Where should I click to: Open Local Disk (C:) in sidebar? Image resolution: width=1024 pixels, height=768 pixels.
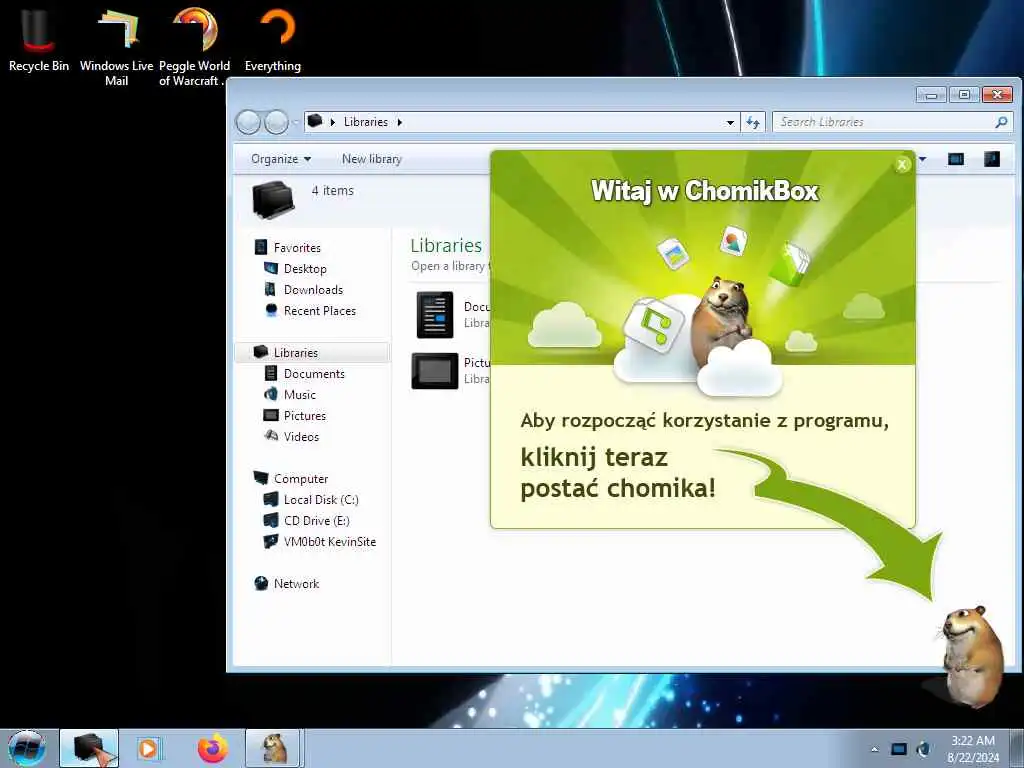coord(321,500)
